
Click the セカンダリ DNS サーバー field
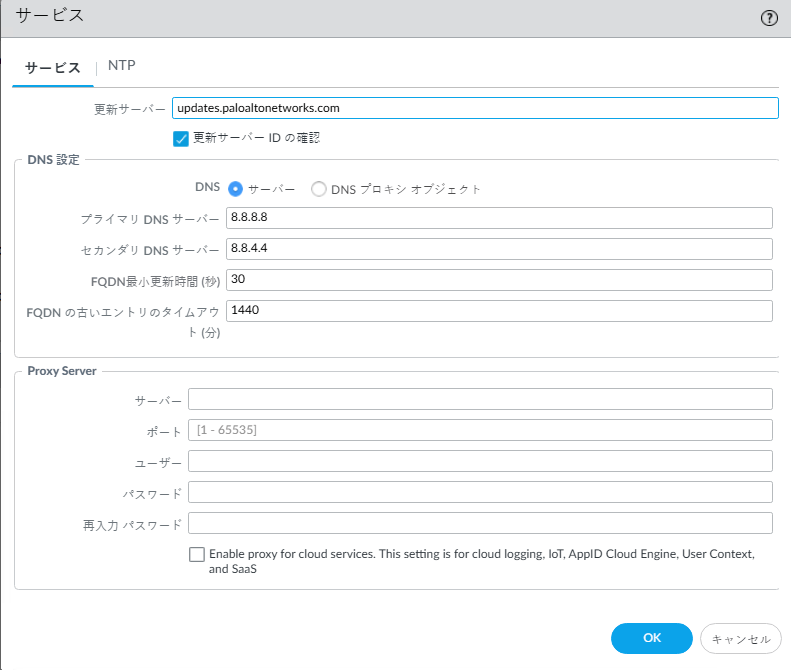[x=499, y=249]
